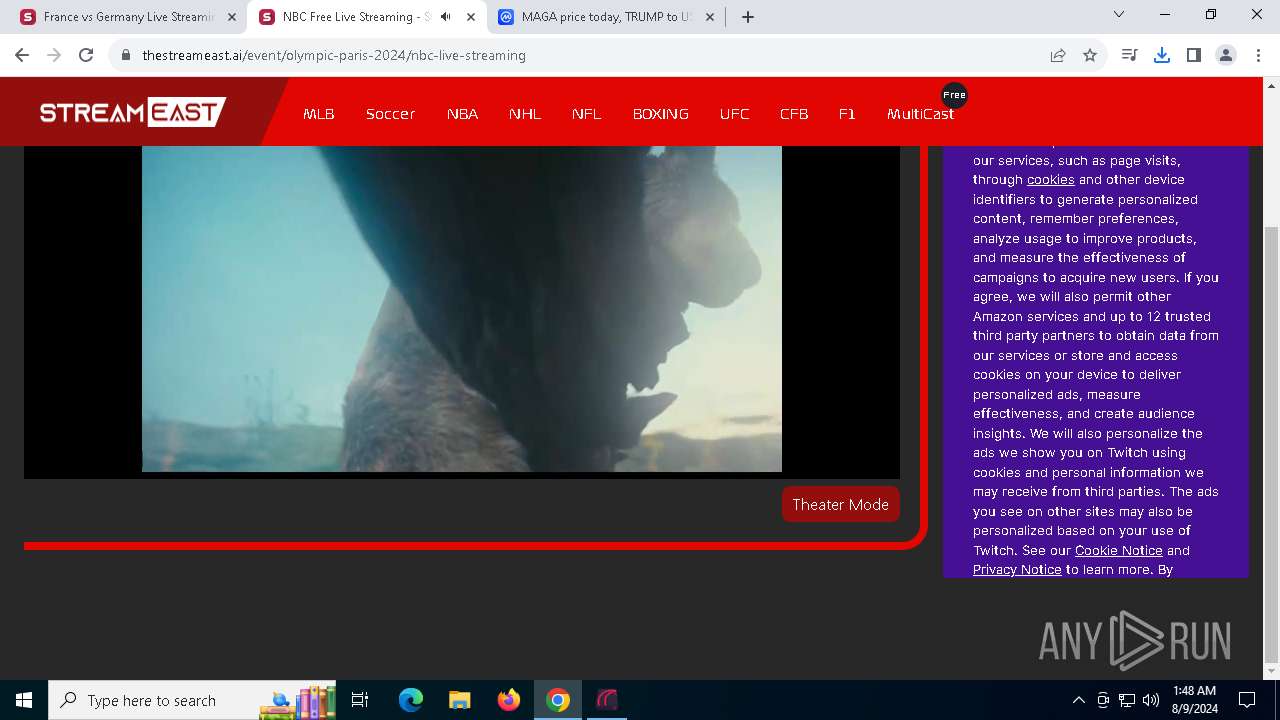Click the StreamEast logo
The image size is (1280, 720).
point(133,112)
